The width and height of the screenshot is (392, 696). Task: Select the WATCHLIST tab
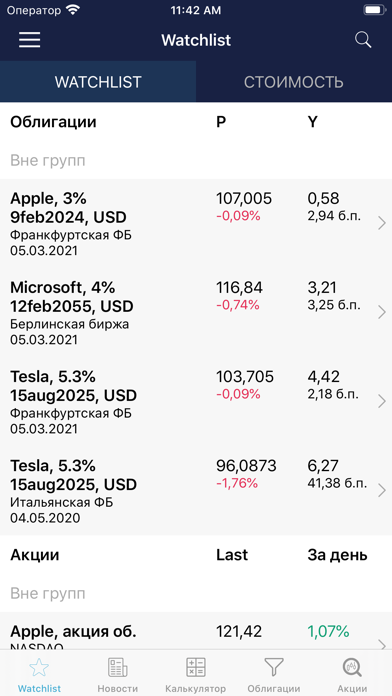(x=98, y=82)
